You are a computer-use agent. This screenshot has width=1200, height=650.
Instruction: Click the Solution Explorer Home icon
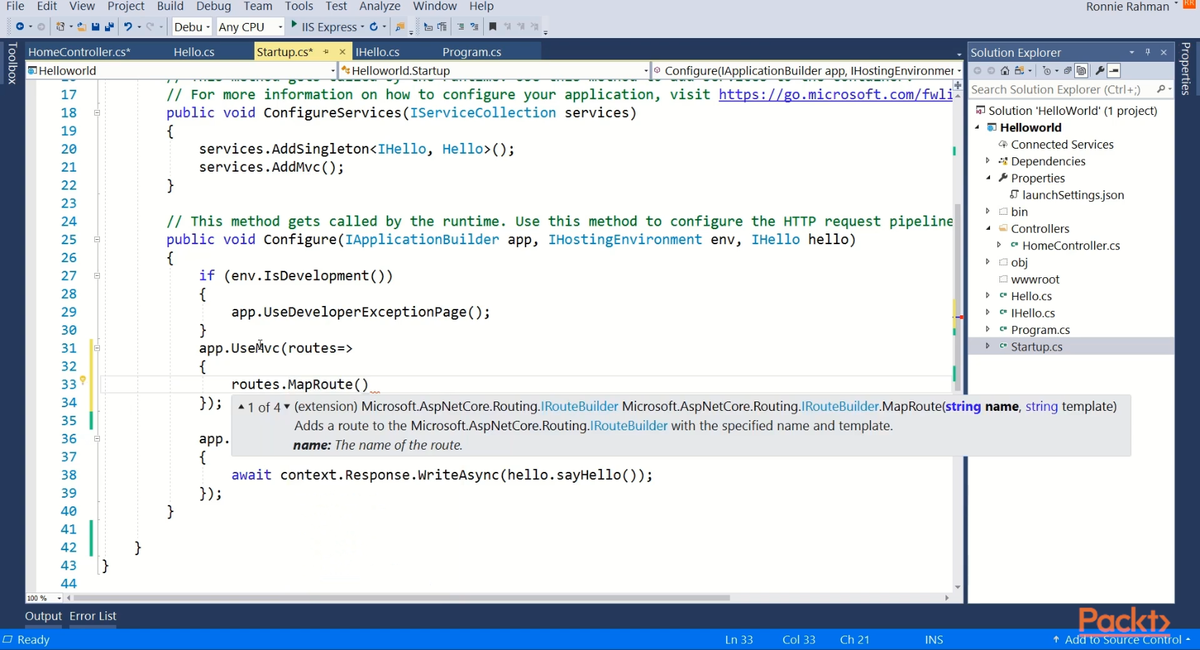[1005, 71]
